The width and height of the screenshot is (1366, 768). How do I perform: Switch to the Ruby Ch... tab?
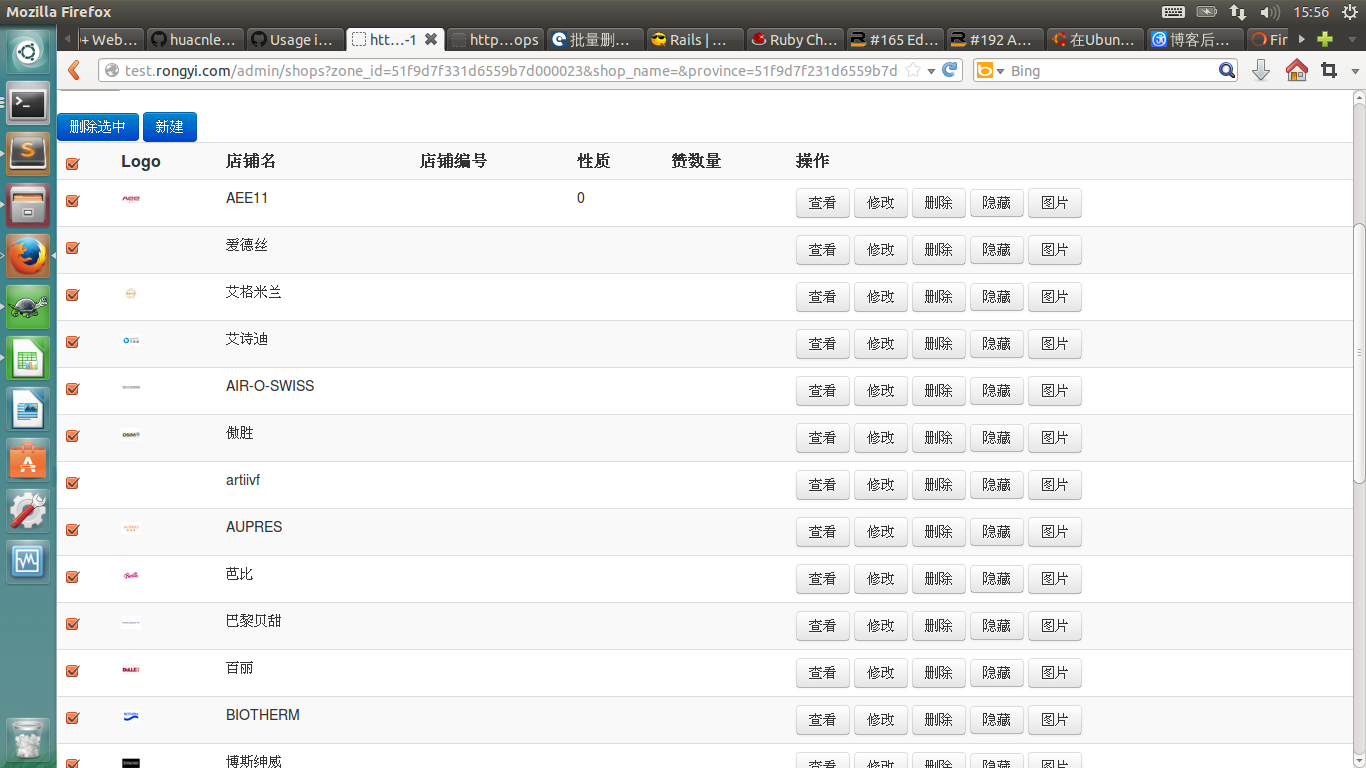[795, 40]
